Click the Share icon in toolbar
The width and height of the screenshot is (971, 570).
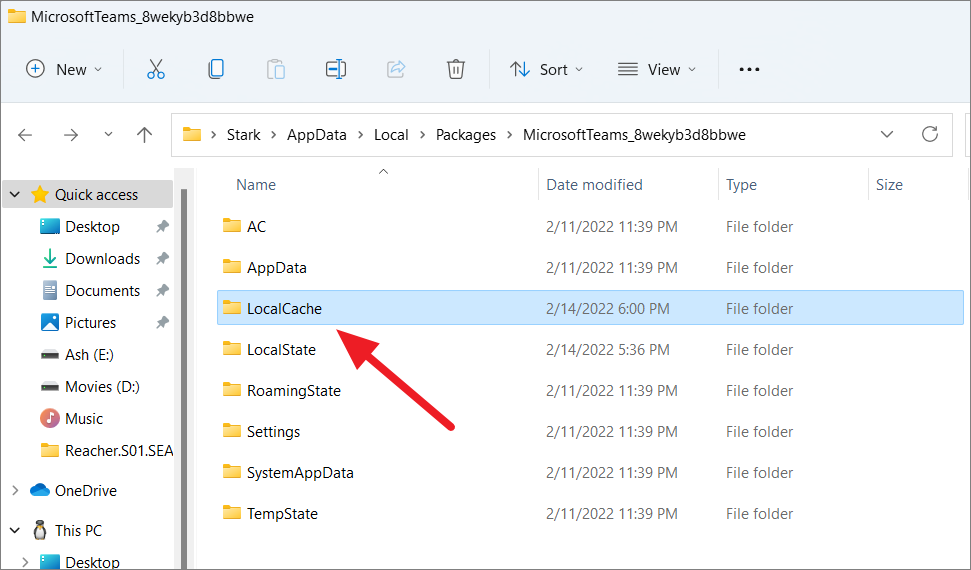(x=396, y=69)
